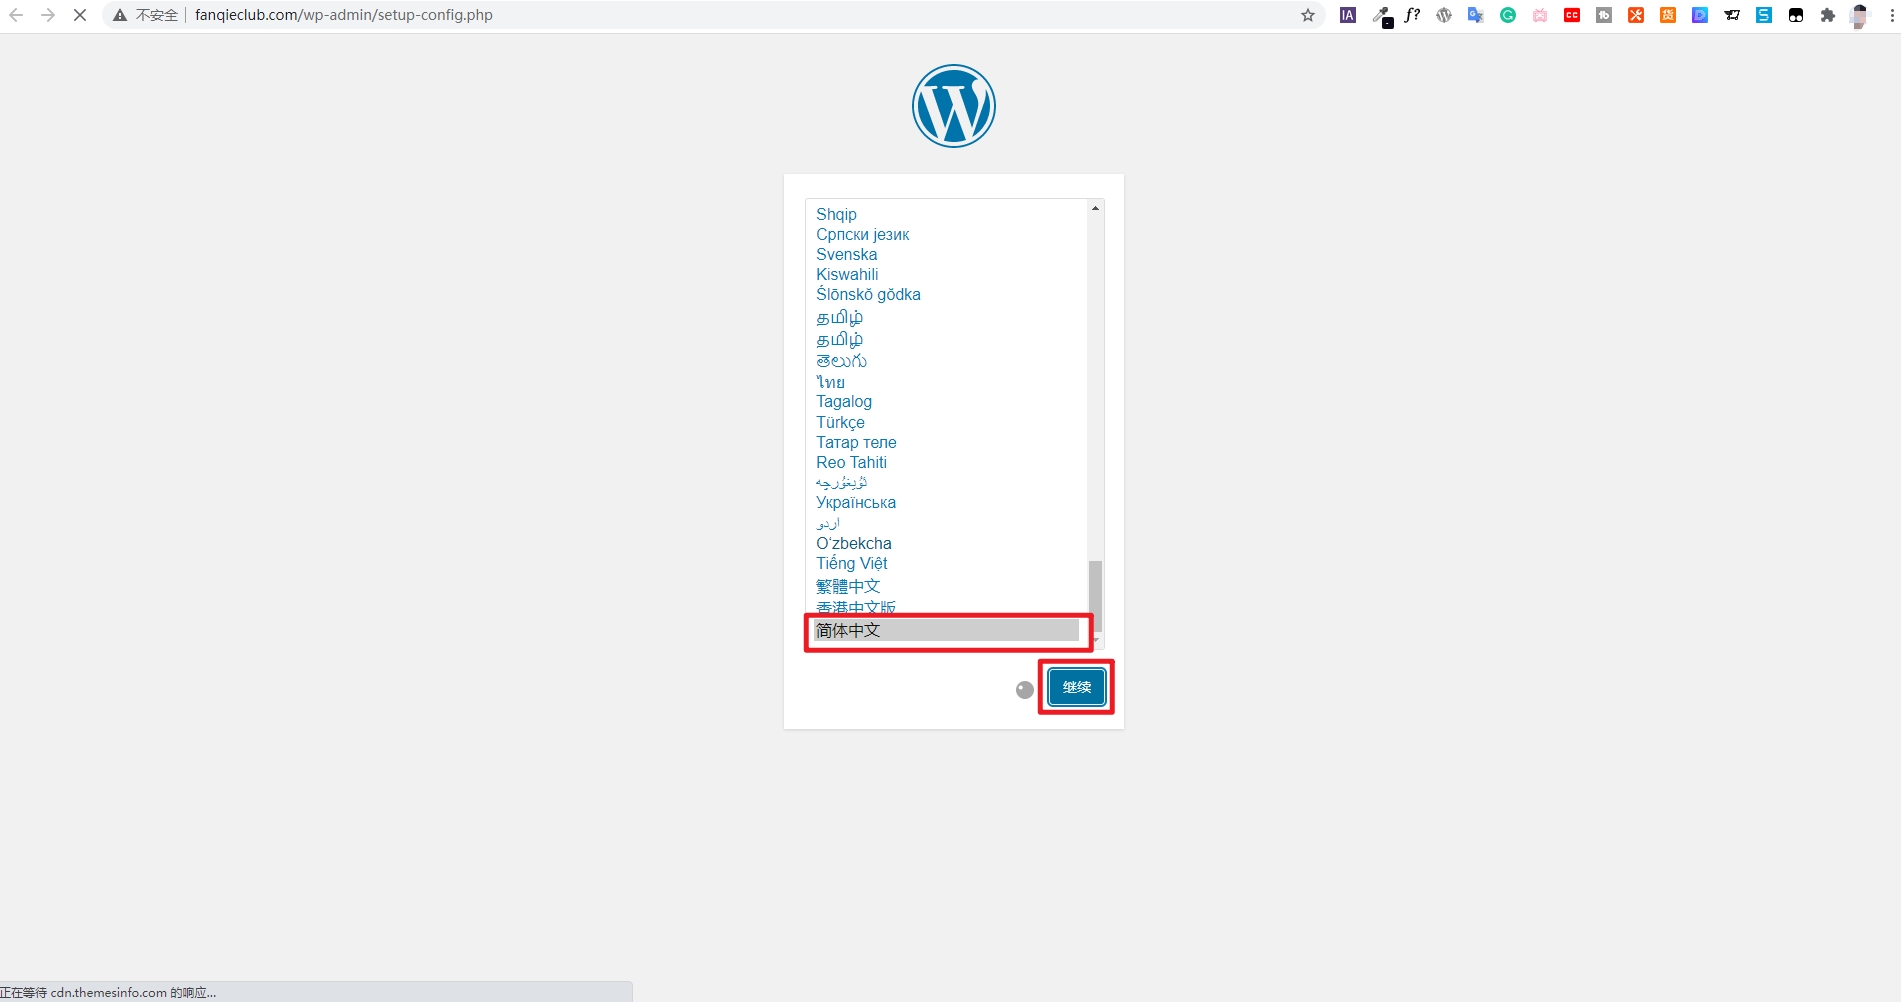Open the puzzle-piece extensions menu

pyautogui.click(x=1828, y=15)
